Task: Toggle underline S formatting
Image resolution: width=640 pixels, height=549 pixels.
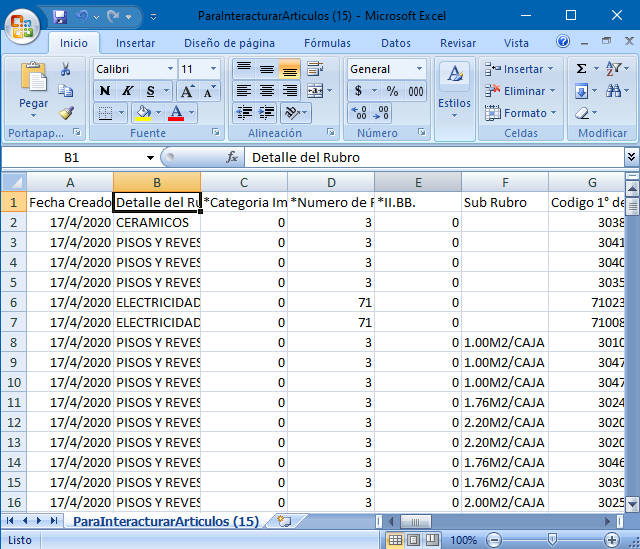Action: point(151,91)
